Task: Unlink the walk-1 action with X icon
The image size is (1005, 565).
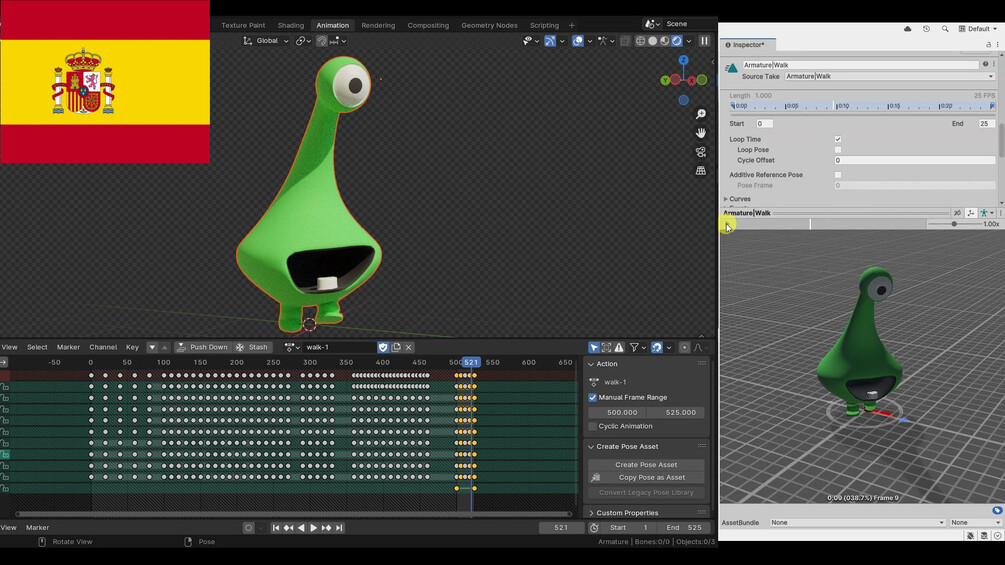Action: pyautogui.click(x=408, y=347)
